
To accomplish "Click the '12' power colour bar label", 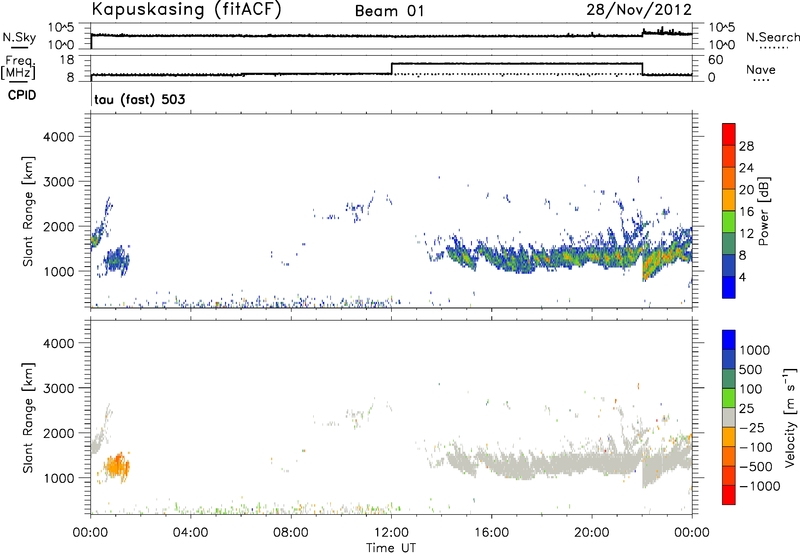I will (x=746, y=234).
